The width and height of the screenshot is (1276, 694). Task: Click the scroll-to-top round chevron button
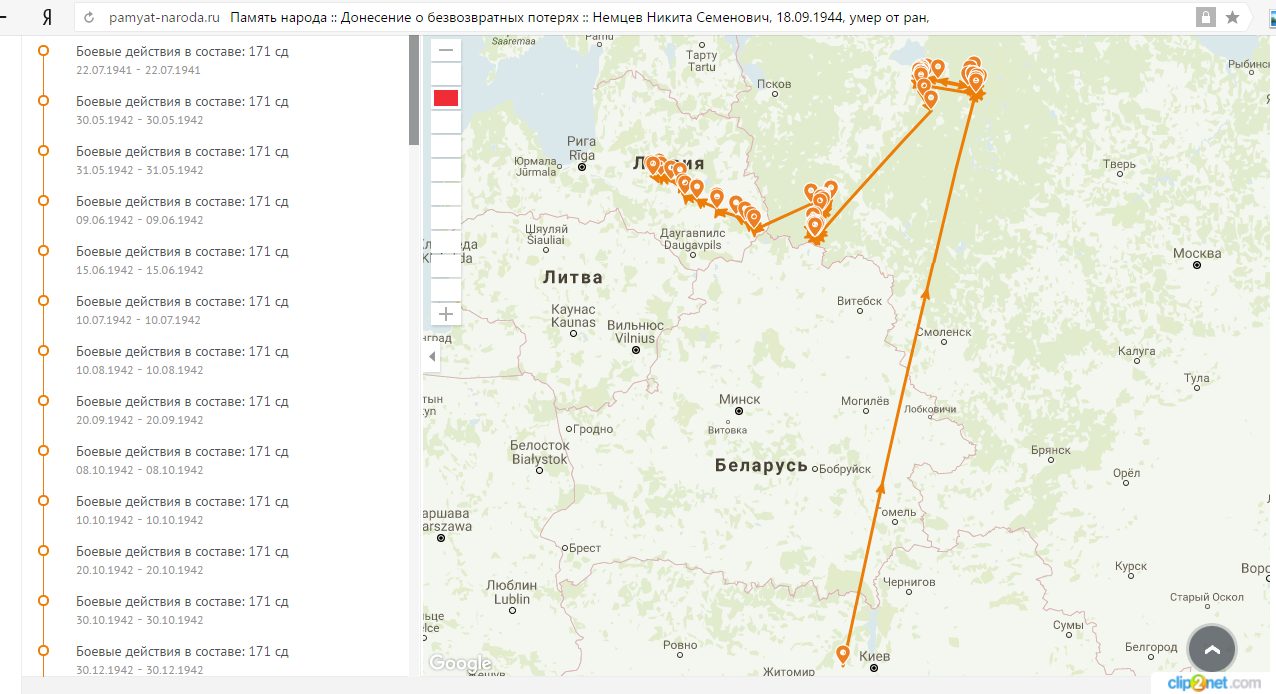coord(1212,649)
